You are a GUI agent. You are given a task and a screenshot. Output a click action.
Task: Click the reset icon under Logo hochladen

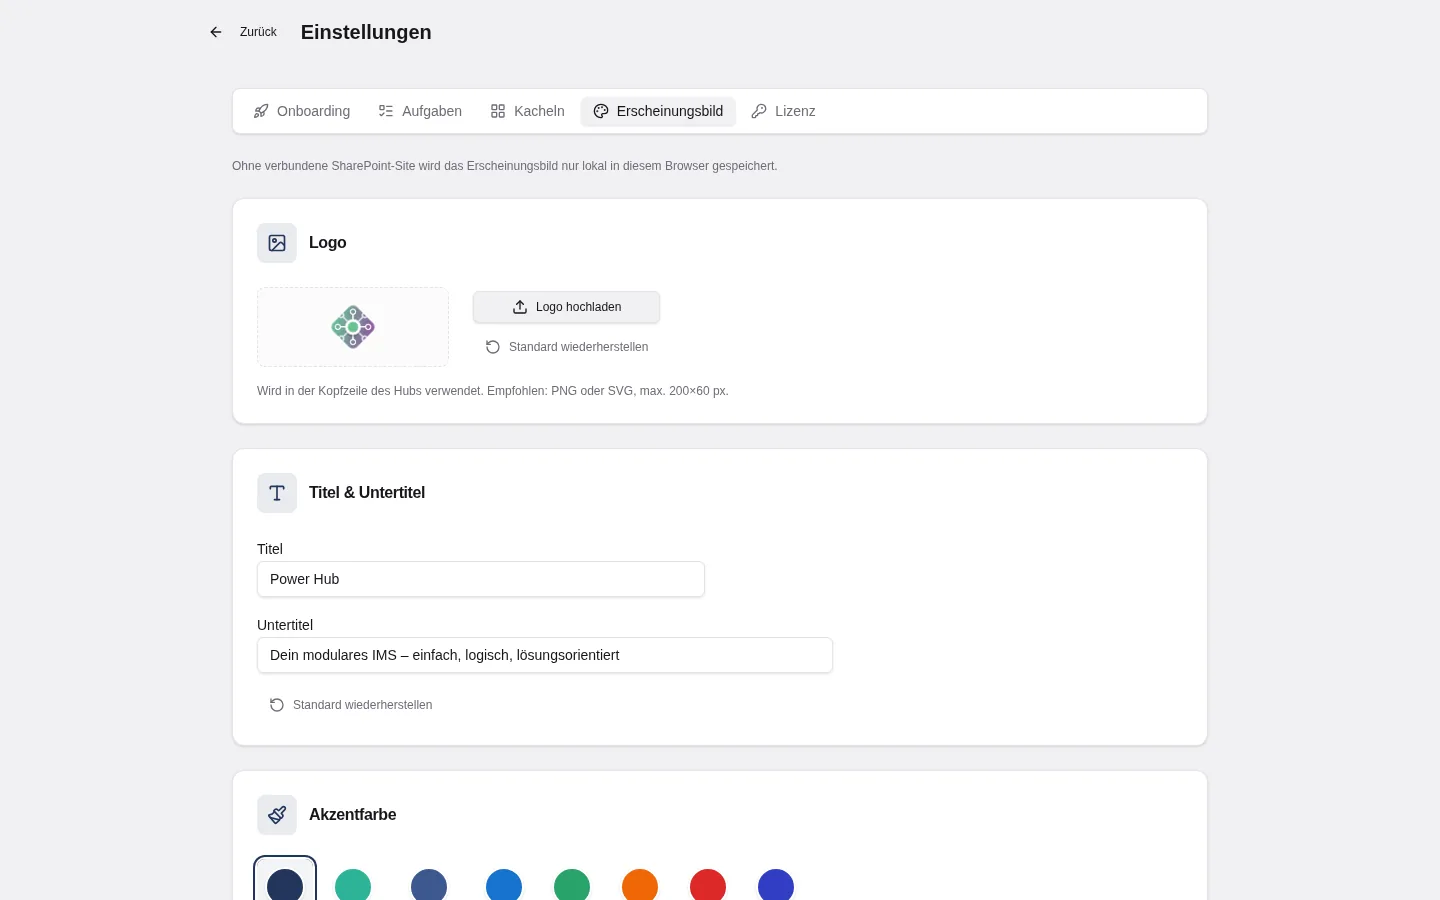click(493, 347)
